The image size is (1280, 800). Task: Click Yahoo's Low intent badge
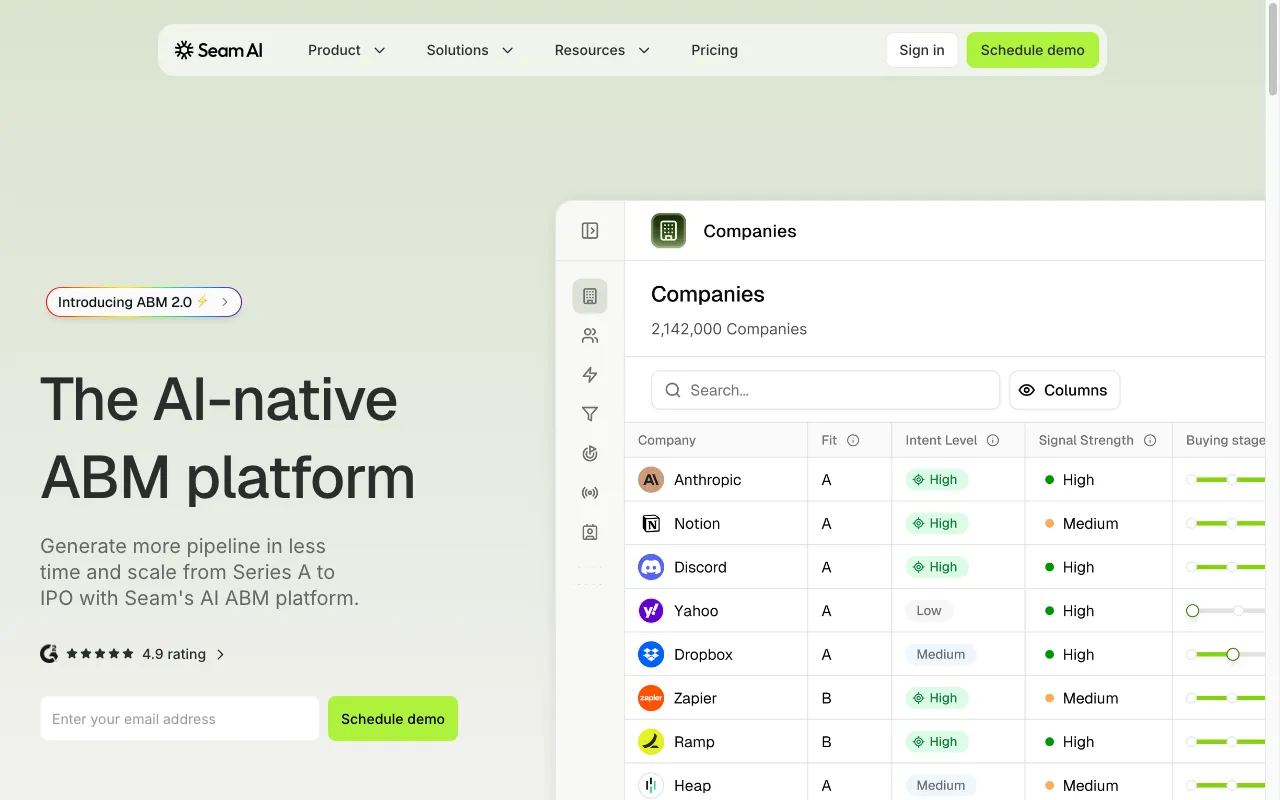[x=929, y=611]
